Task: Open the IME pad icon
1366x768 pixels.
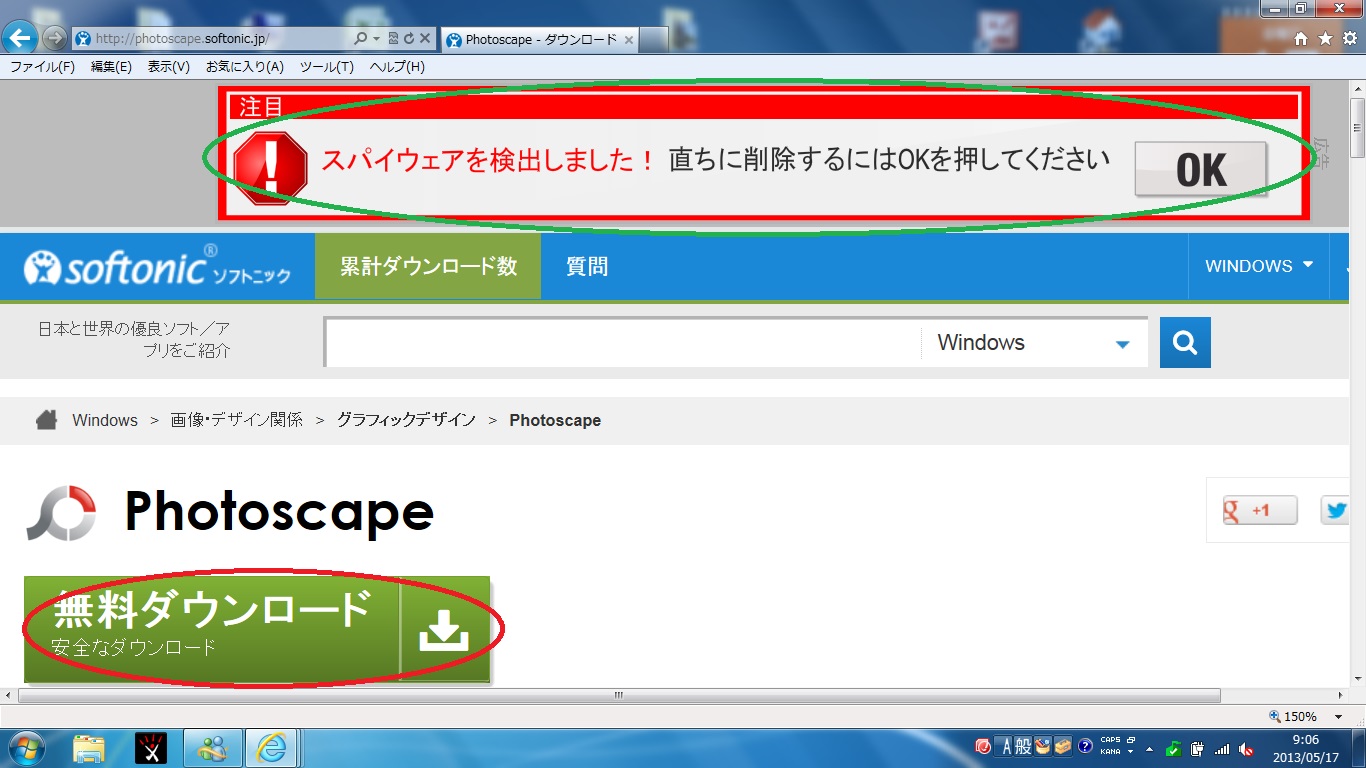Action: (x=1043, y=747)
